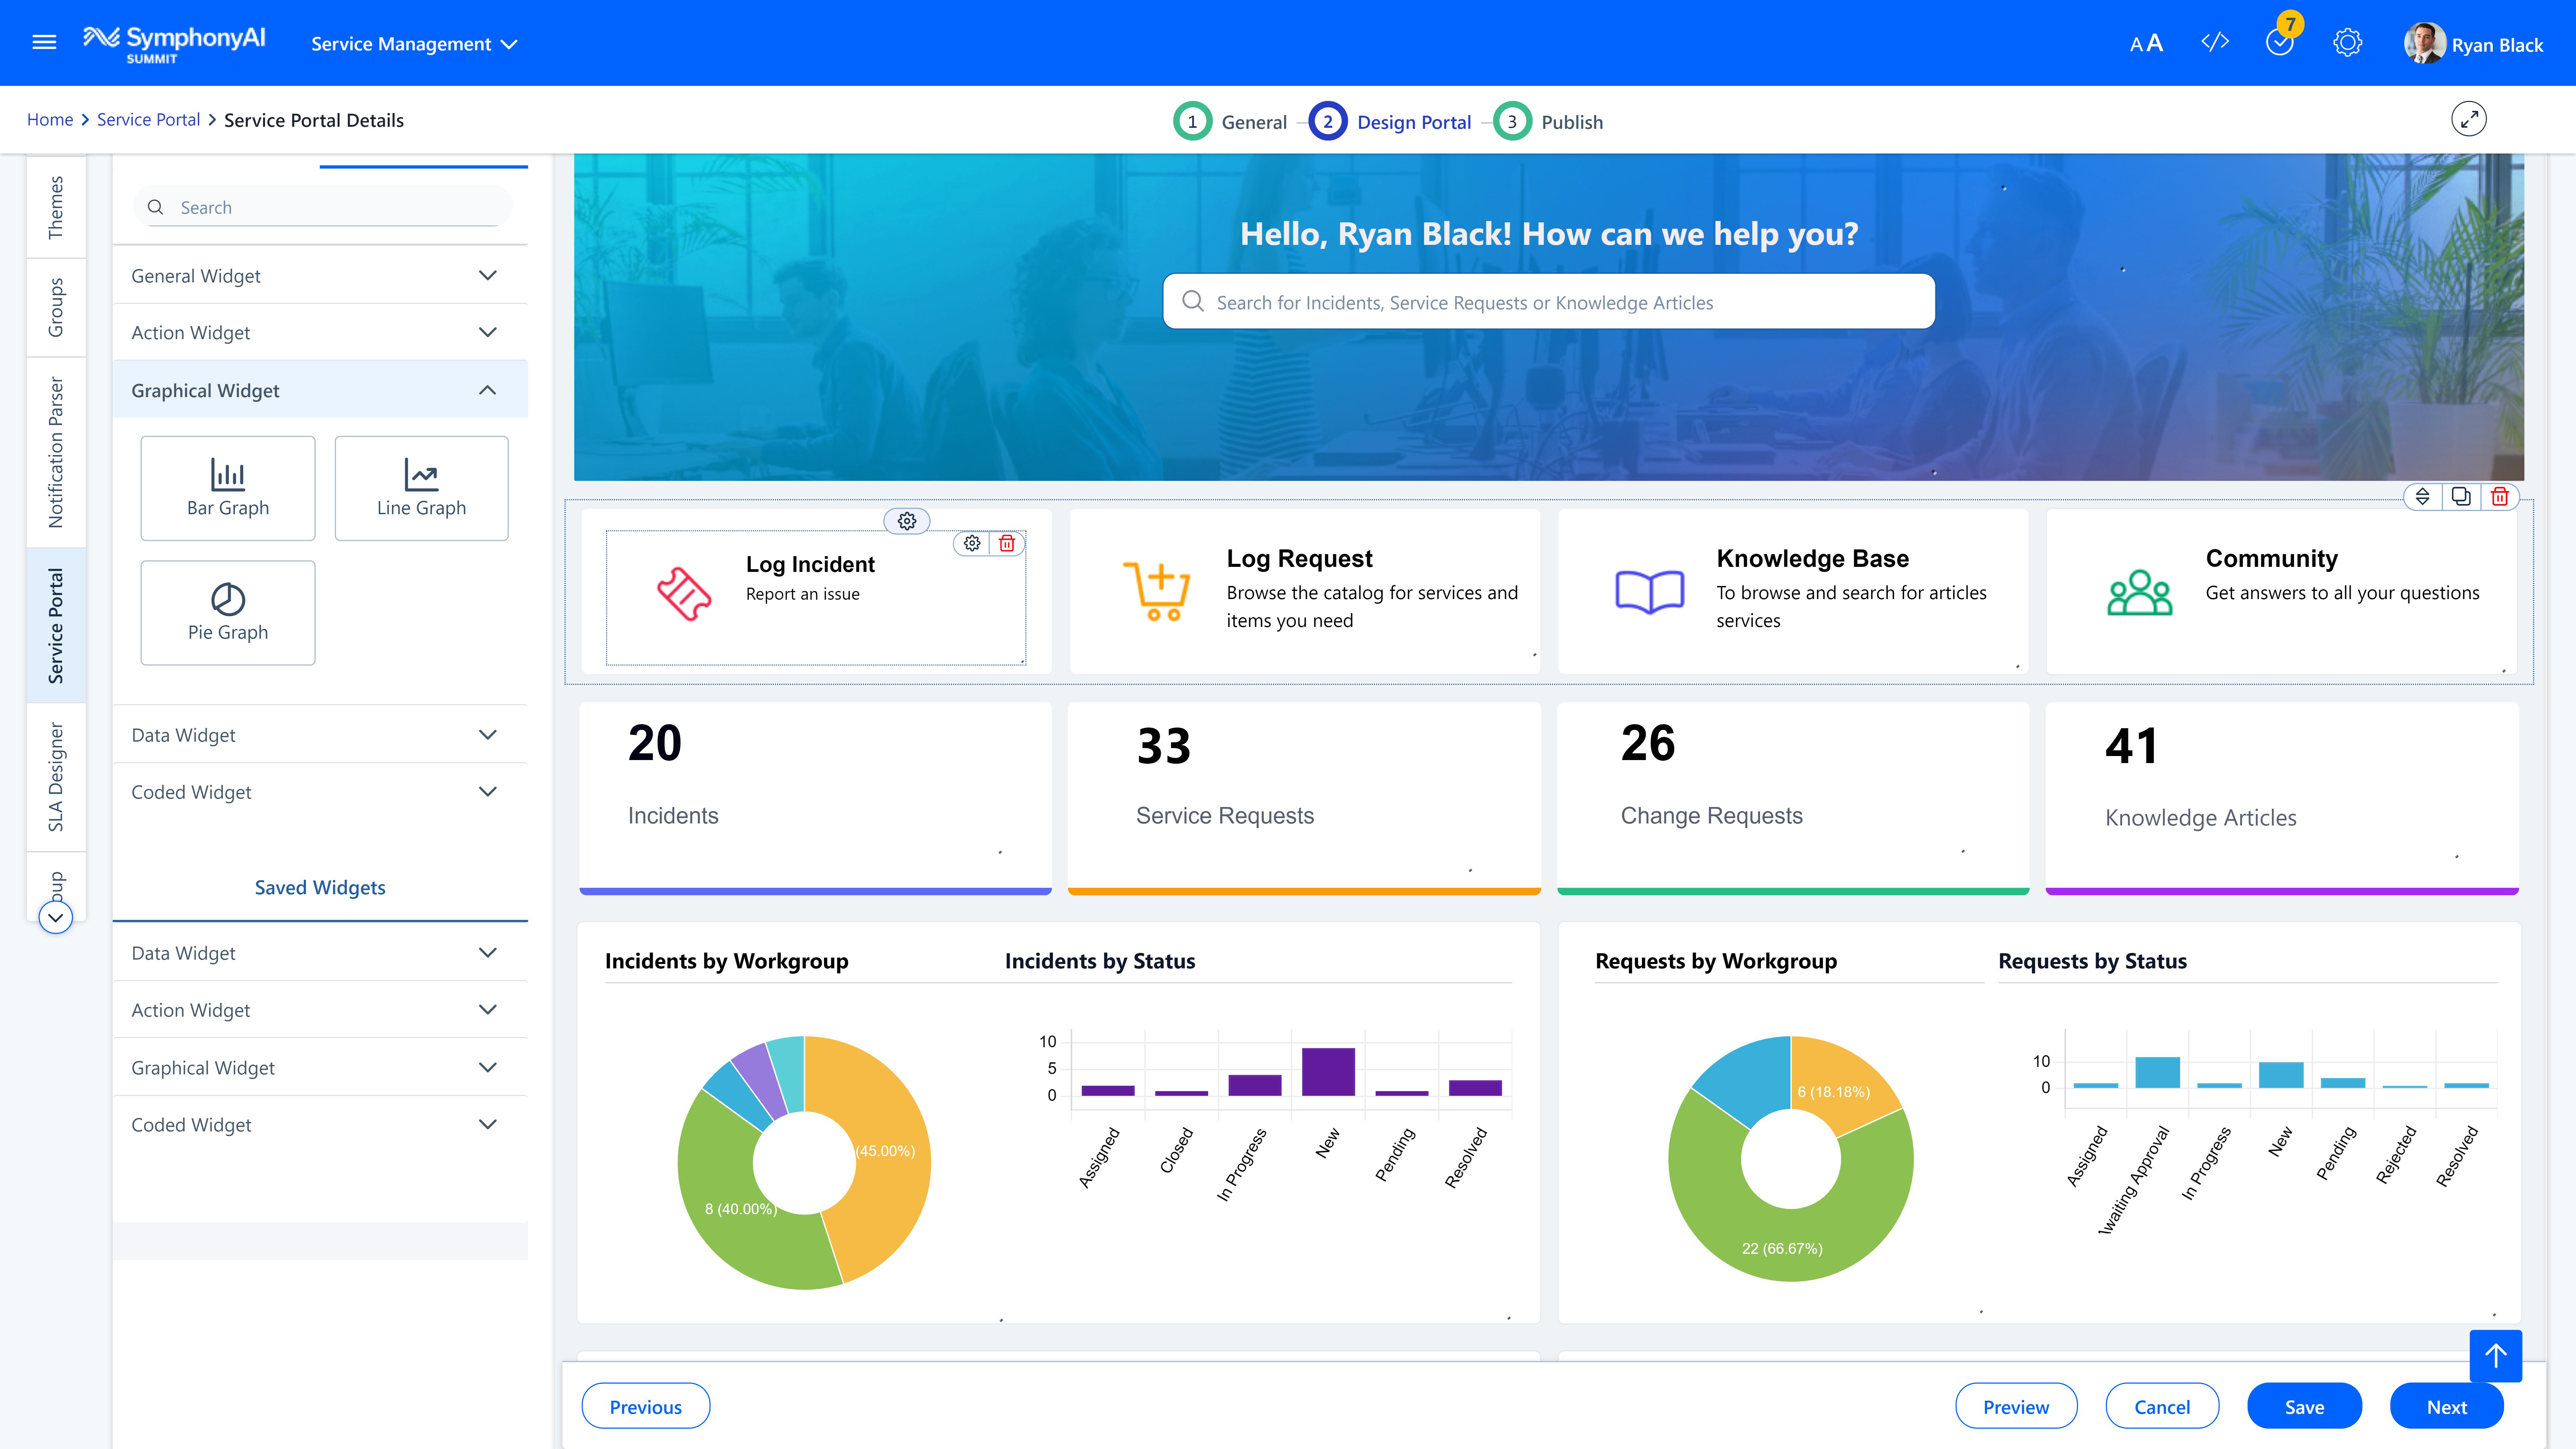Click search magnifier in widget search box
Image resolution: width=2576 pixels, height=1449 pixels.
(155, 207)
